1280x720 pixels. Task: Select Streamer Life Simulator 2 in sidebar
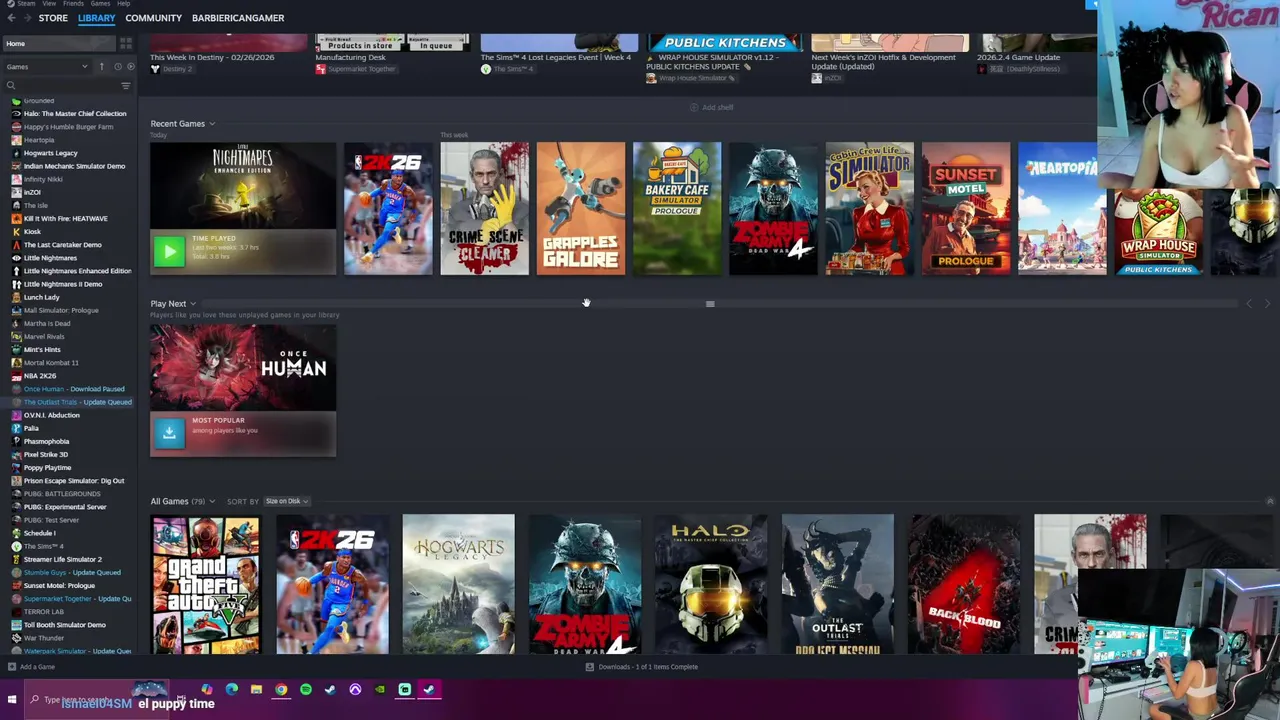pos(62,559)
